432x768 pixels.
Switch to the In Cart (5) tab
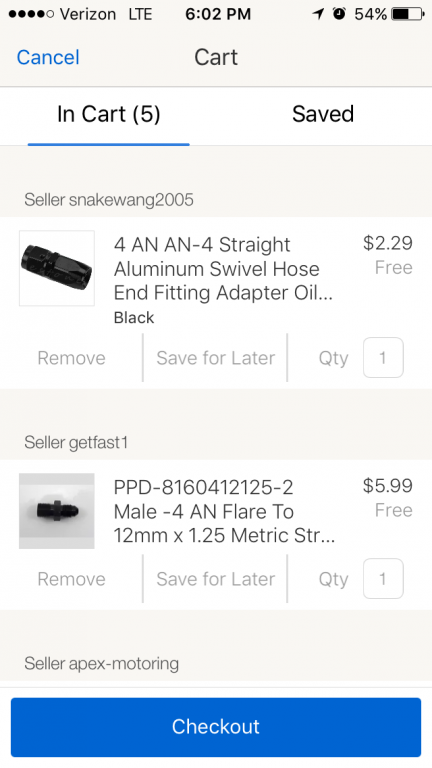[108, 116]
